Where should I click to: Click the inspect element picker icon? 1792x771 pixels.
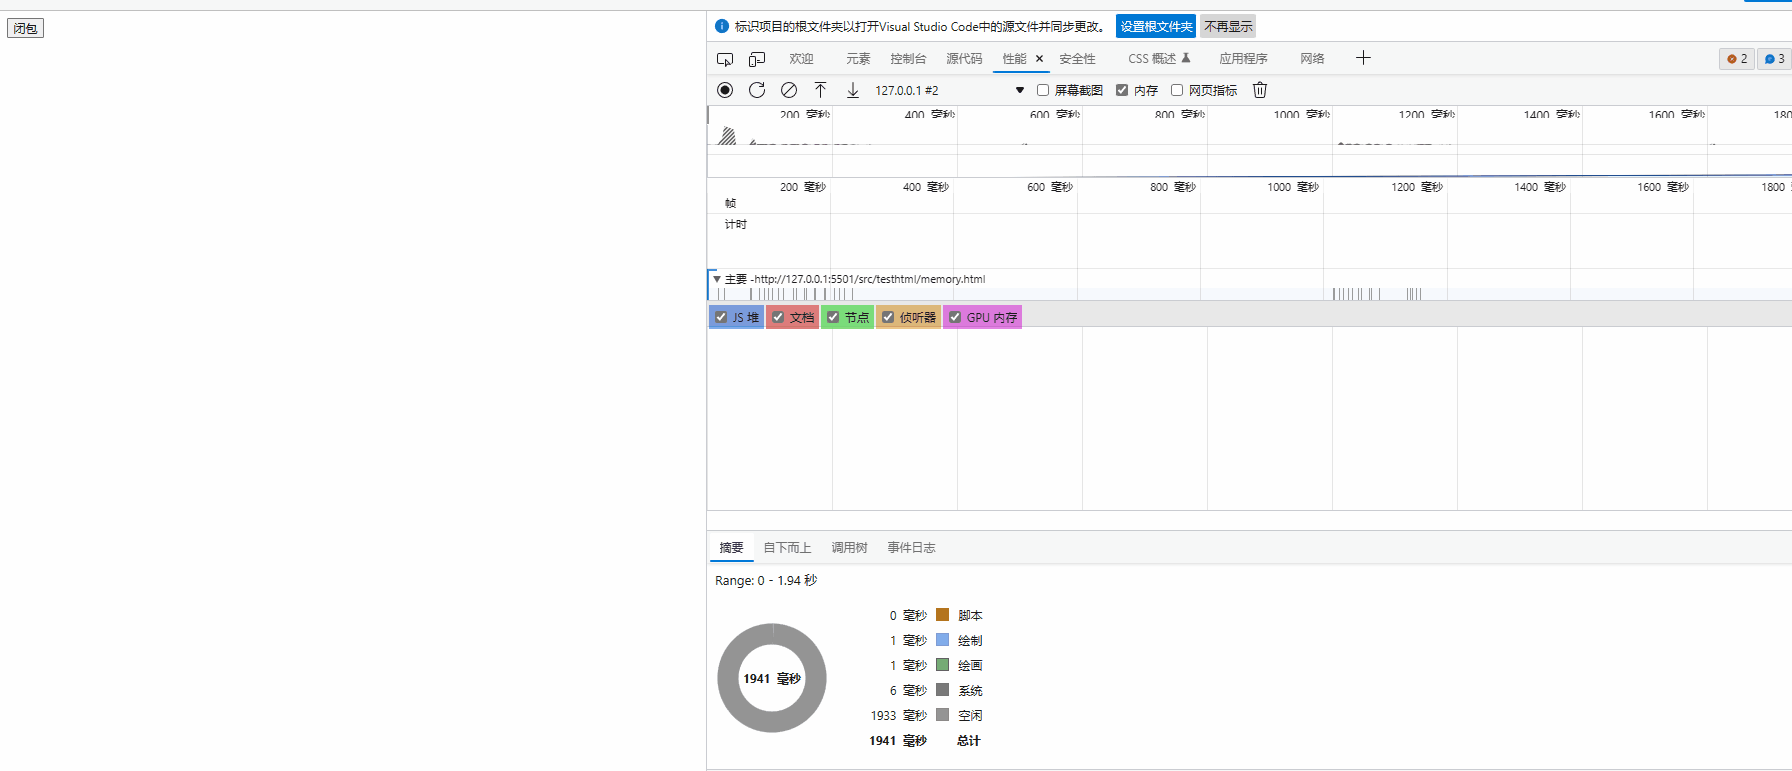click(725, 59)
